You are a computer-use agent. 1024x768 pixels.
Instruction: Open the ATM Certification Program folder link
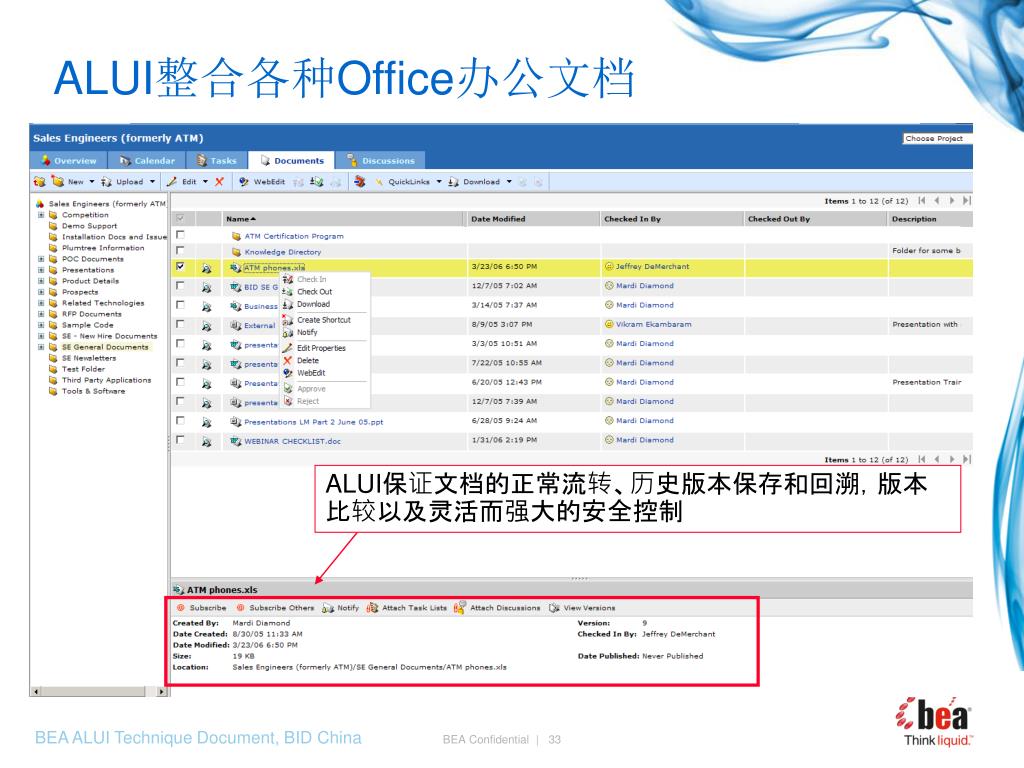(x=294, y=236)
